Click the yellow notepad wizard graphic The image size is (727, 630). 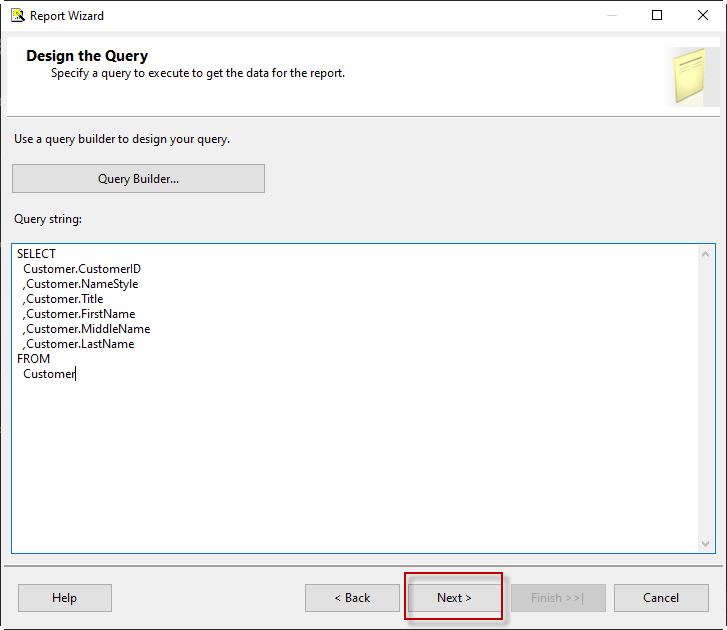pyautogui.click(x=691, y=76)
